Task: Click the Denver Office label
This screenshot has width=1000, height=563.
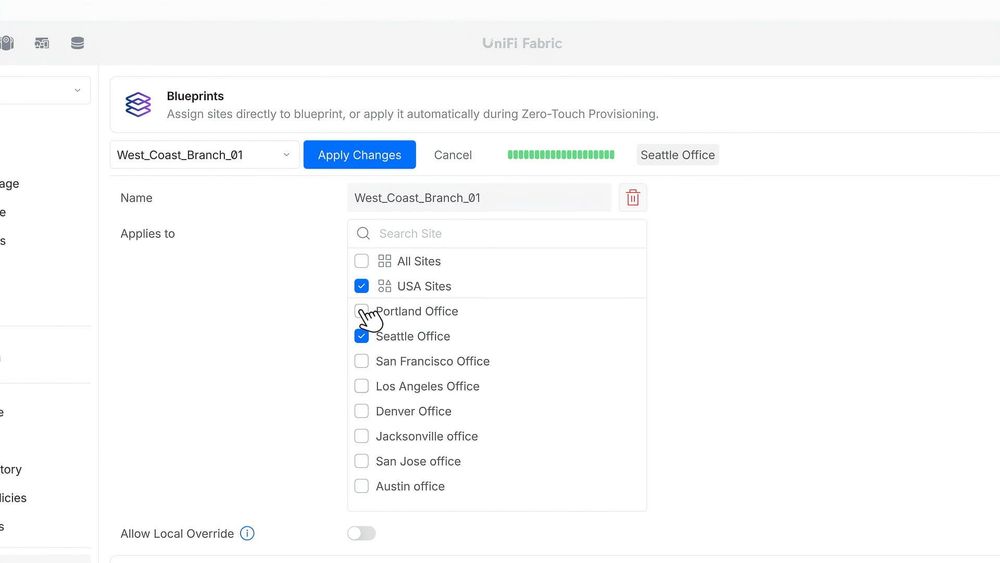Action: tap(413, 411)
